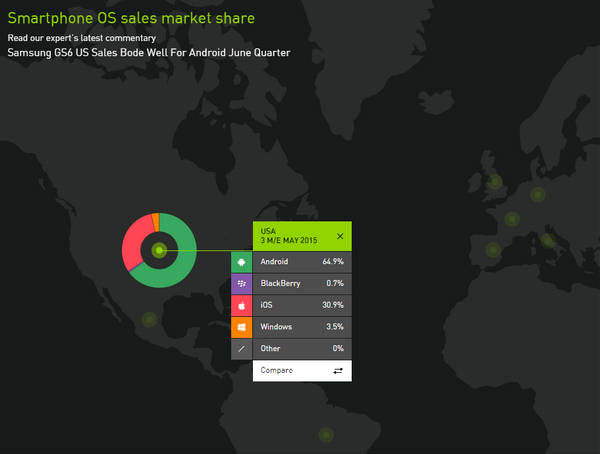Viewport: 600px width, 454px height.
Task: Select the Spain map marker
Action: 493,250
